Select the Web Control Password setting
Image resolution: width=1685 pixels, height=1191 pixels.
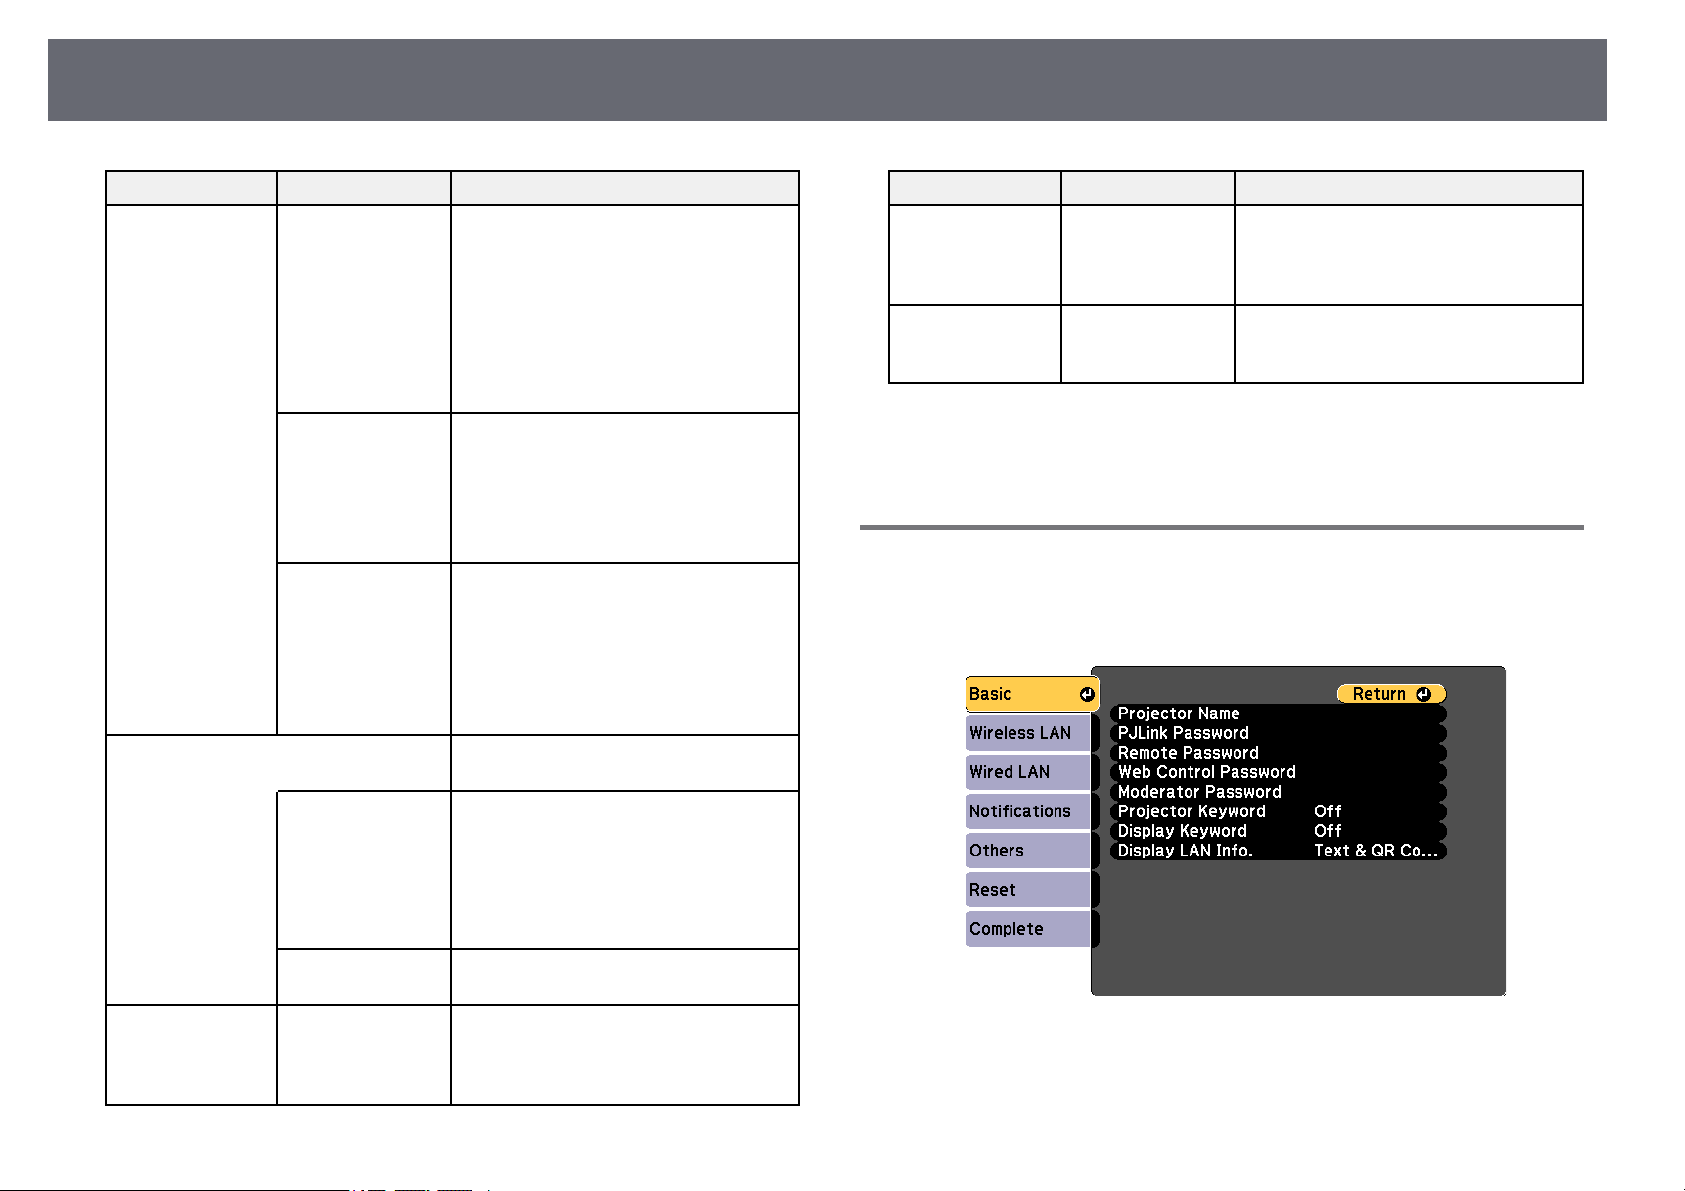(x=1278, y=772)
